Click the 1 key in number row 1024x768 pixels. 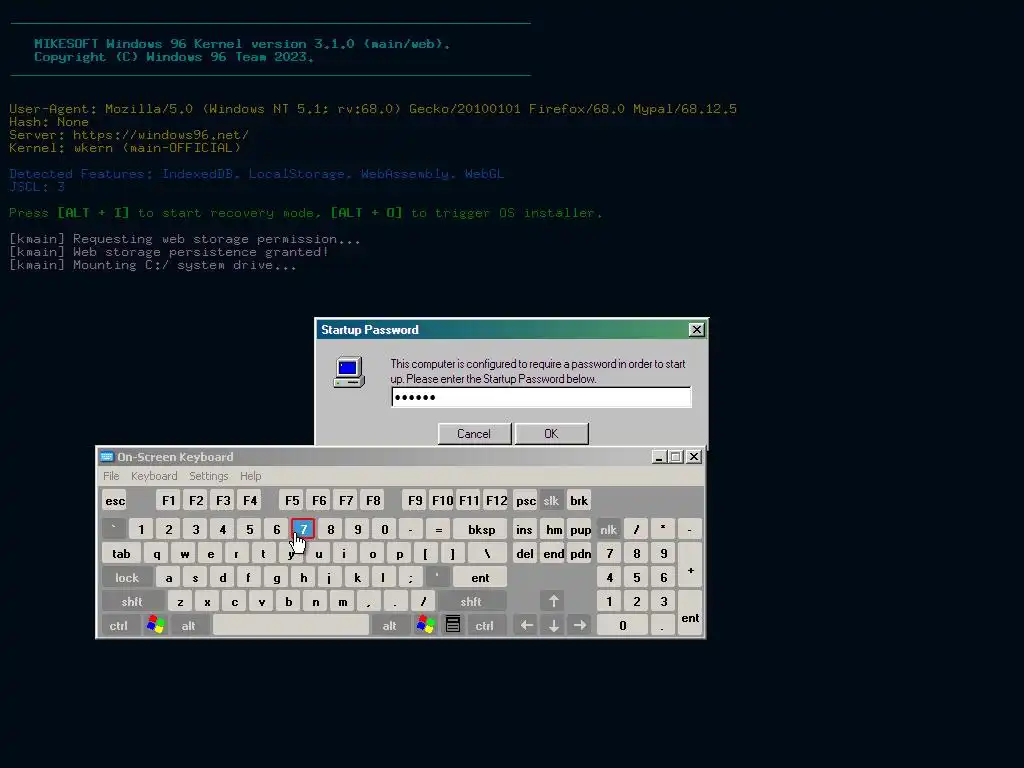[x=141, y=529]
